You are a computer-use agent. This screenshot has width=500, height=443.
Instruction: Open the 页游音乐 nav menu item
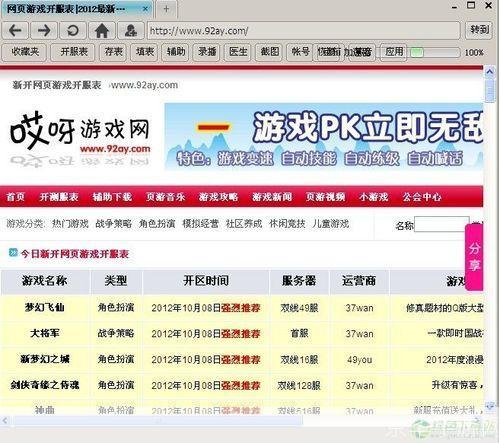(x=165, y=197)
